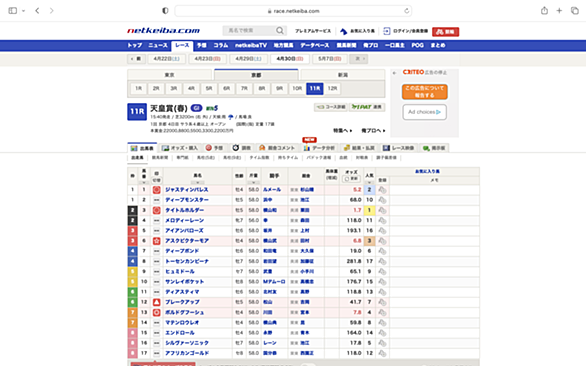The width and height of the screenshot is (586, 366).
Task: Open netkeibaTV in the blue navigation bar
Action: (x=250, y=45)
